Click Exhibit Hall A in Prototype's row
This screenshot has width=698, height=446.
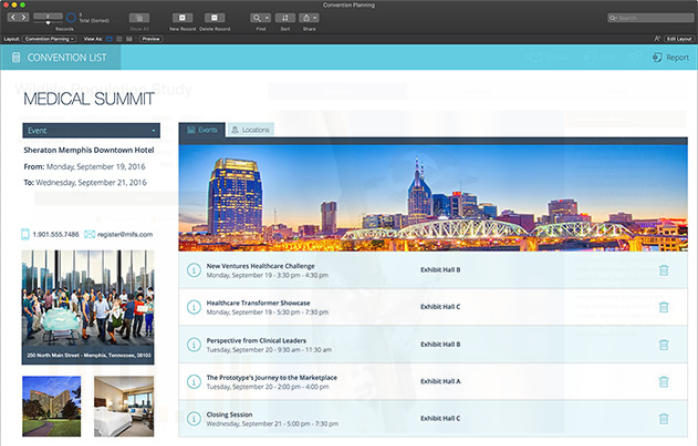[440, 381]
